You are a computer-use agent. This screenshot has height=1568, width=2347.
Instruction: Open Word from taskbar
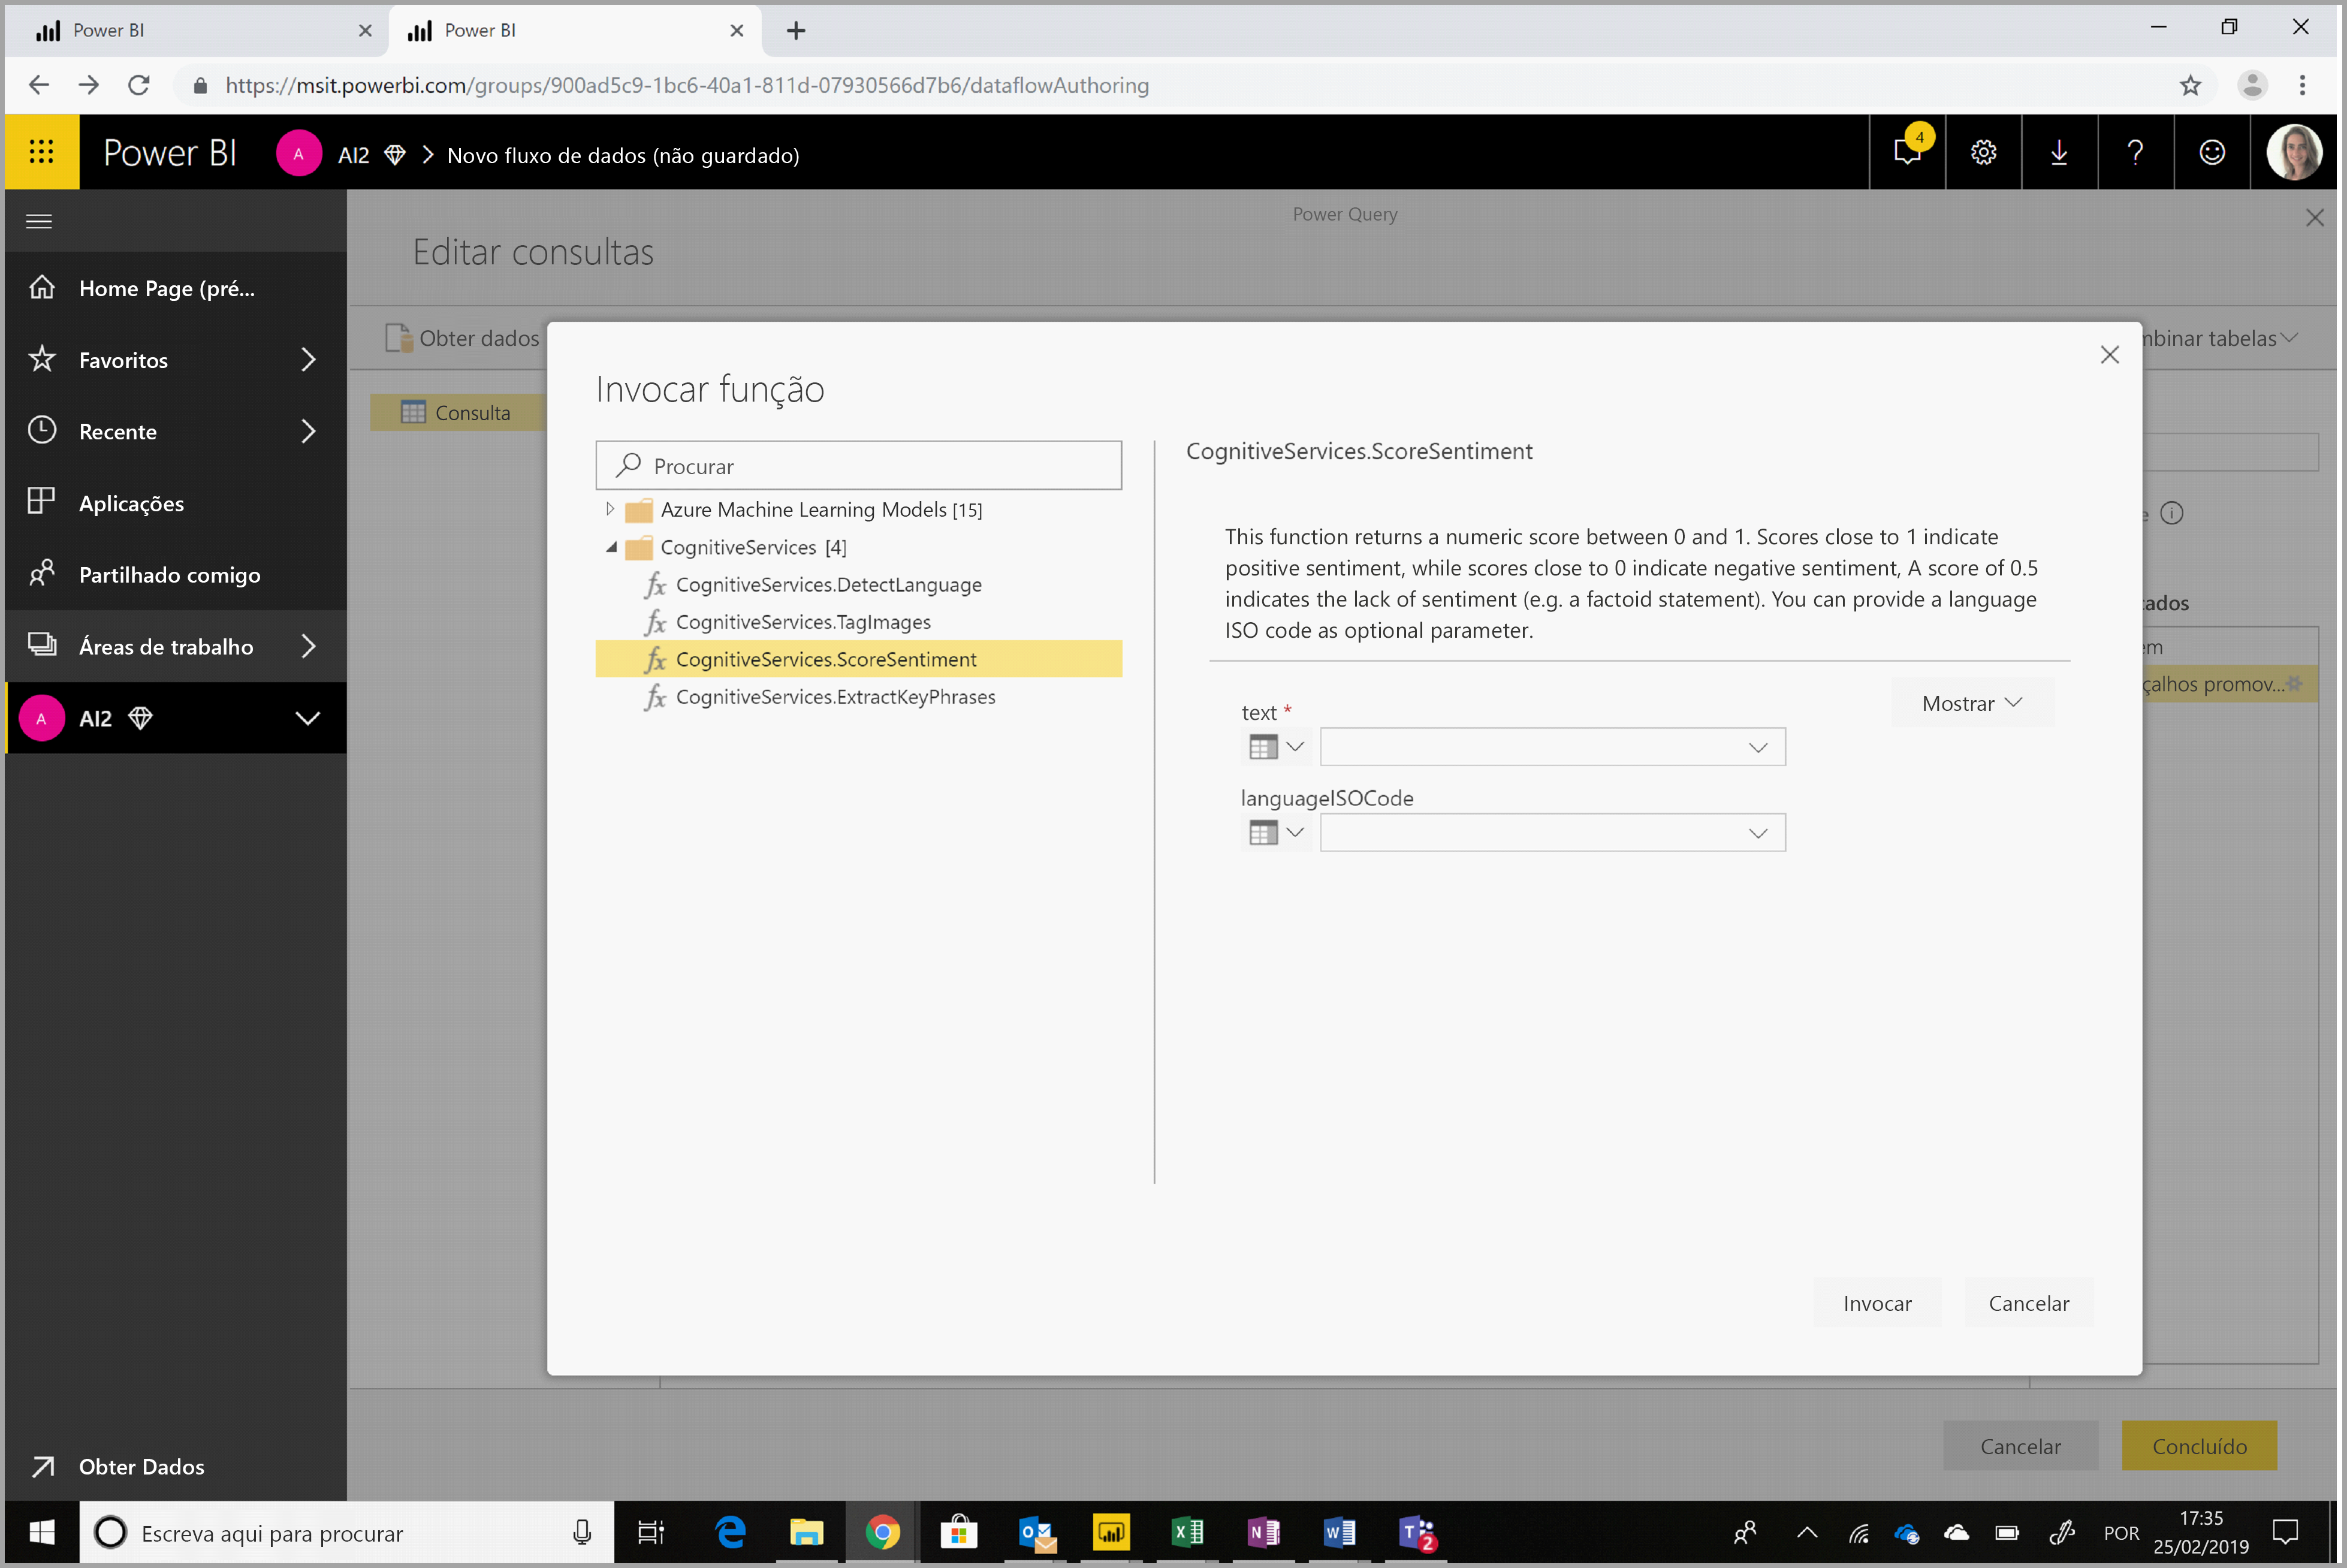(1339, 1532)
